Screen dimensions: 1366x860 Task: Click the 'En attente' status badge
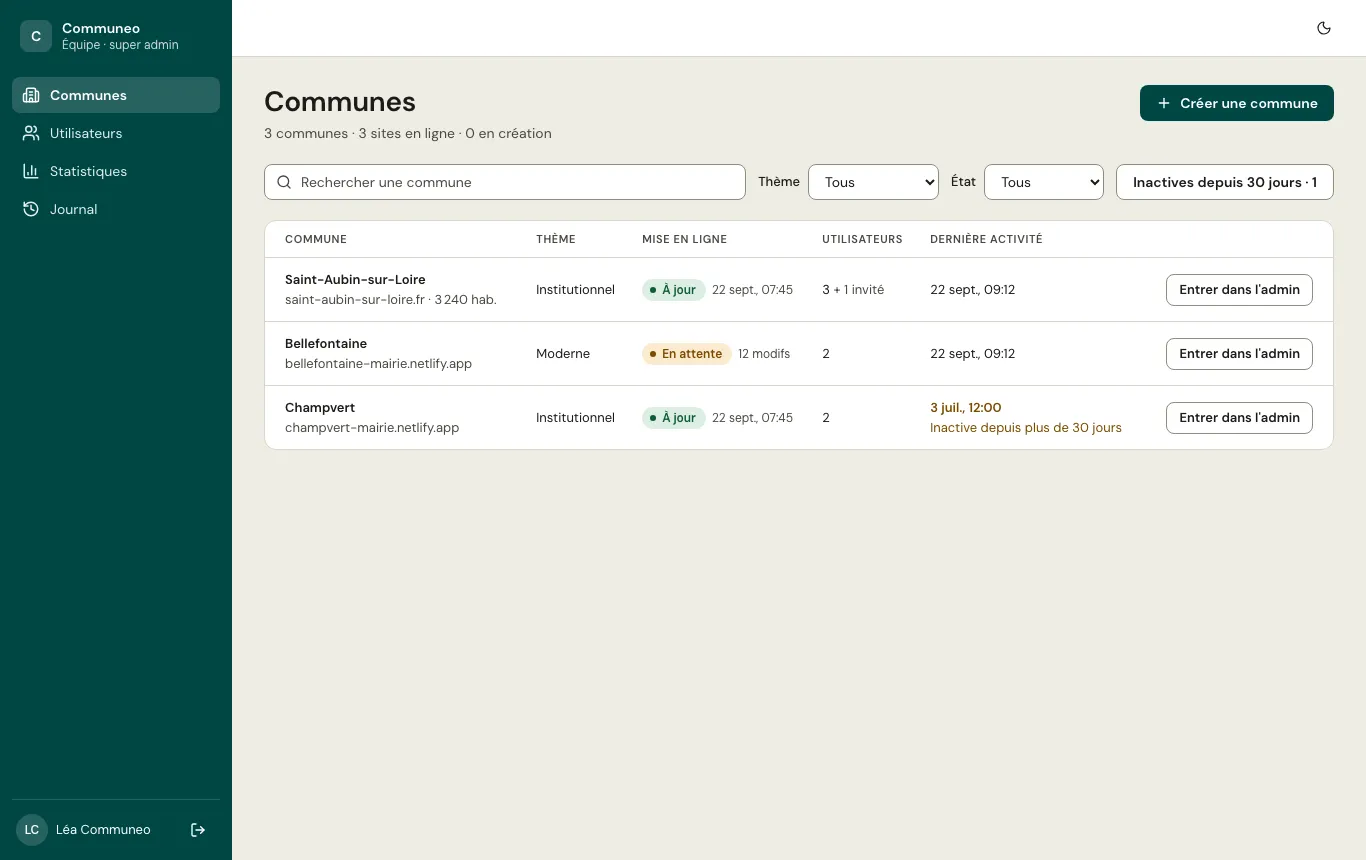686,354
